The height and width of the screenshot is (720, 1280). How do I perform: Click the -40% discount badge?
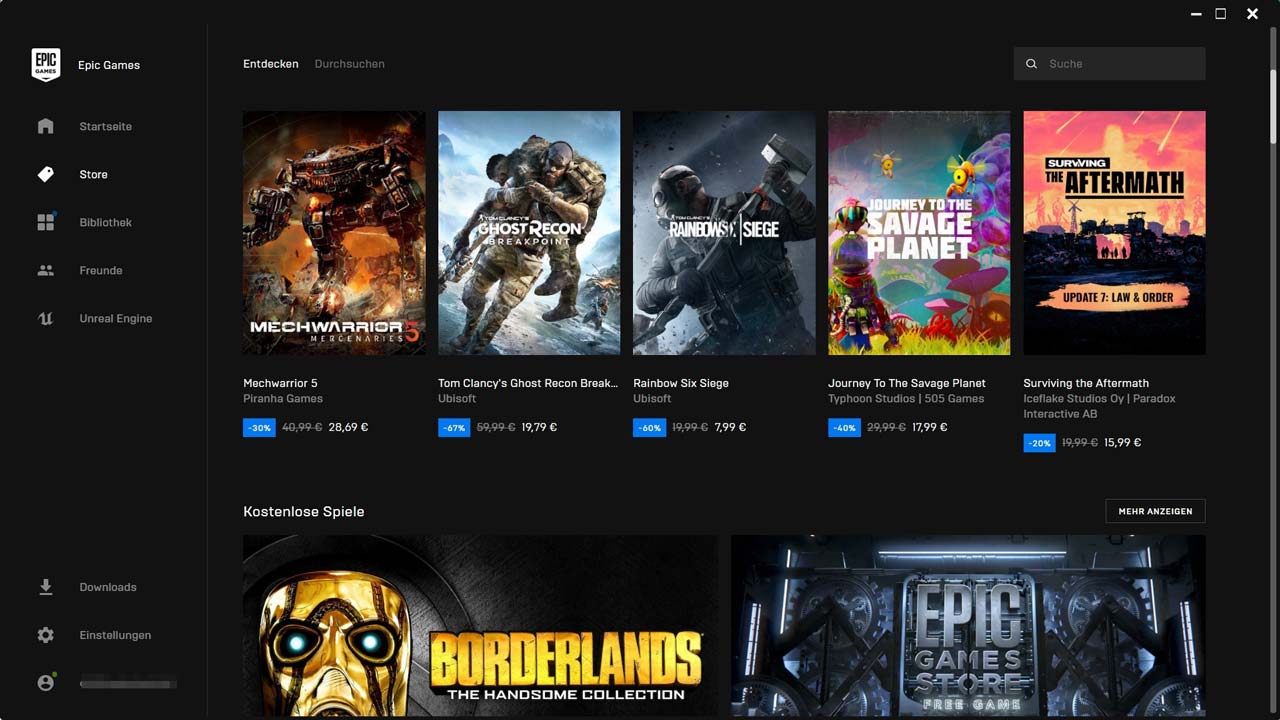pyautogui.click(x=844, y=428)
